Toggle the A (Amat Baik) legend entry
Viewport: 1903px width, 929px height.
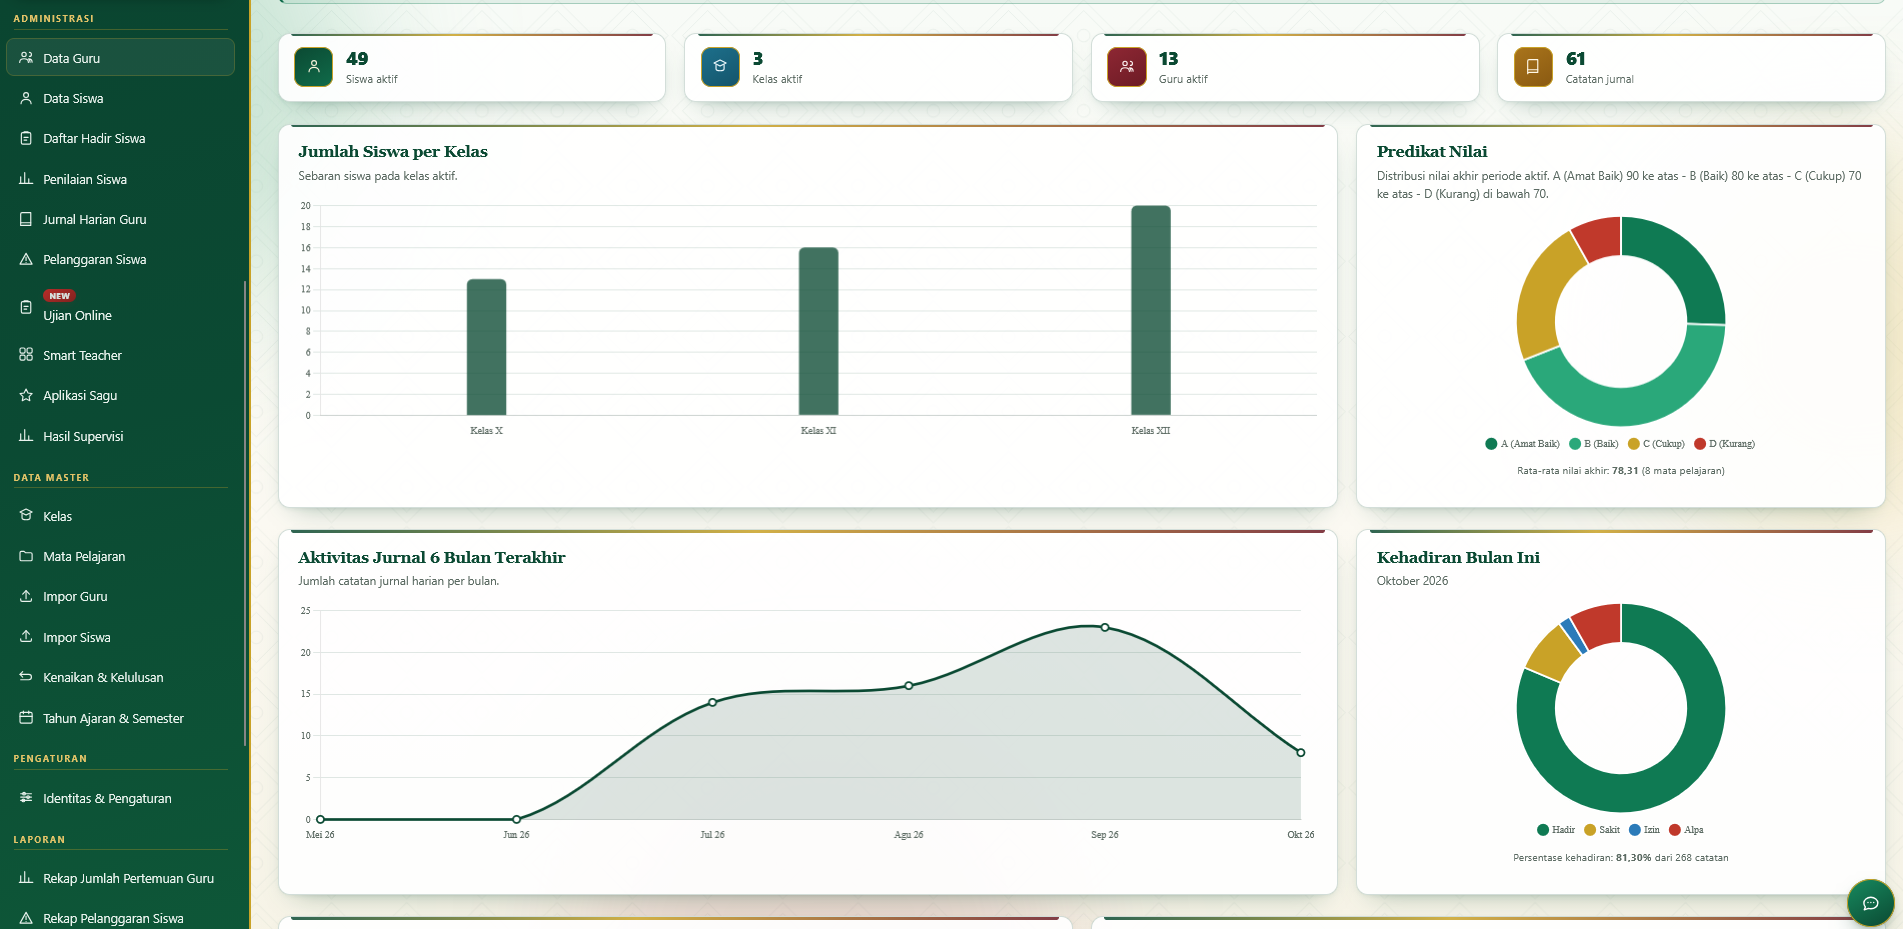pos(1522,444)
